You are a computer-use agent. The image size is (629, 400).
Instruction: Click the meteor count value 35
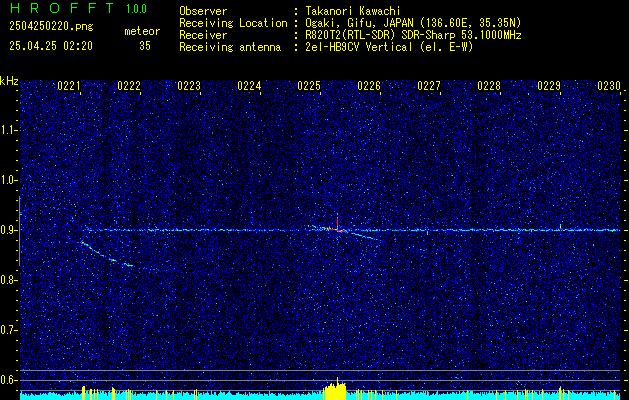(145, 46)
